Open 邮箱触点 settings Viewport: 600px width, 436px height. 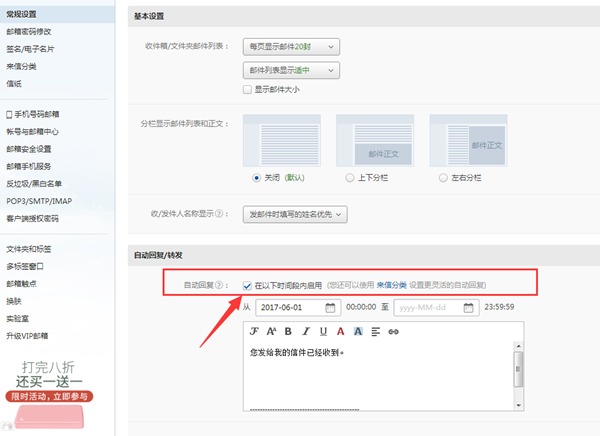click(x=21, y=284)
